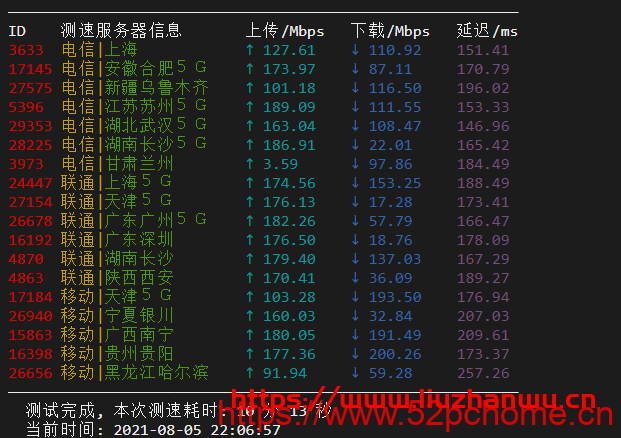The height and width of the screenshot is (438, 621).
Task: Click upload value 189.09
Action: point(289,107)
